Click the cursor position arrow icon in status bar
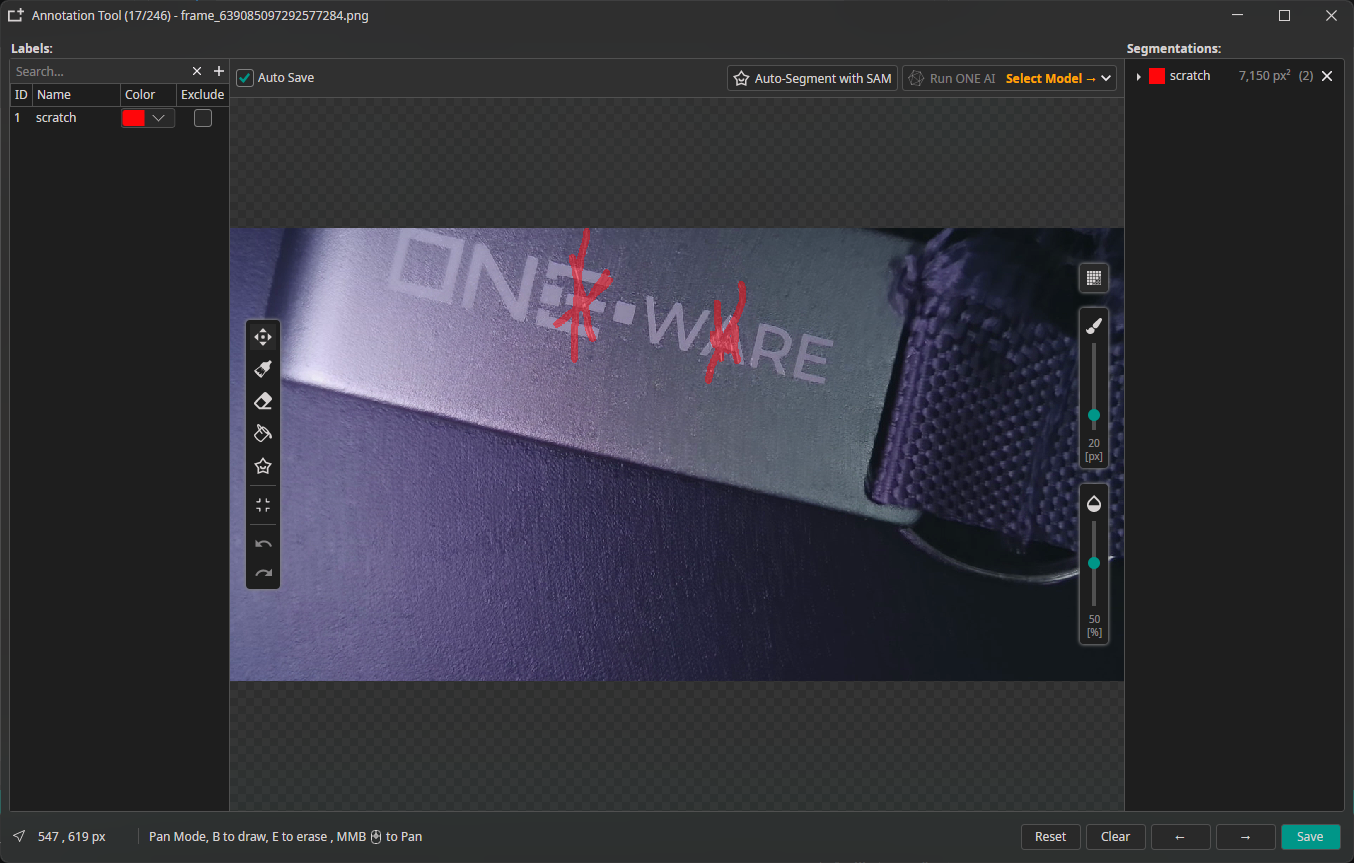This screenshot has height=863, width=1354. (19, 836)
